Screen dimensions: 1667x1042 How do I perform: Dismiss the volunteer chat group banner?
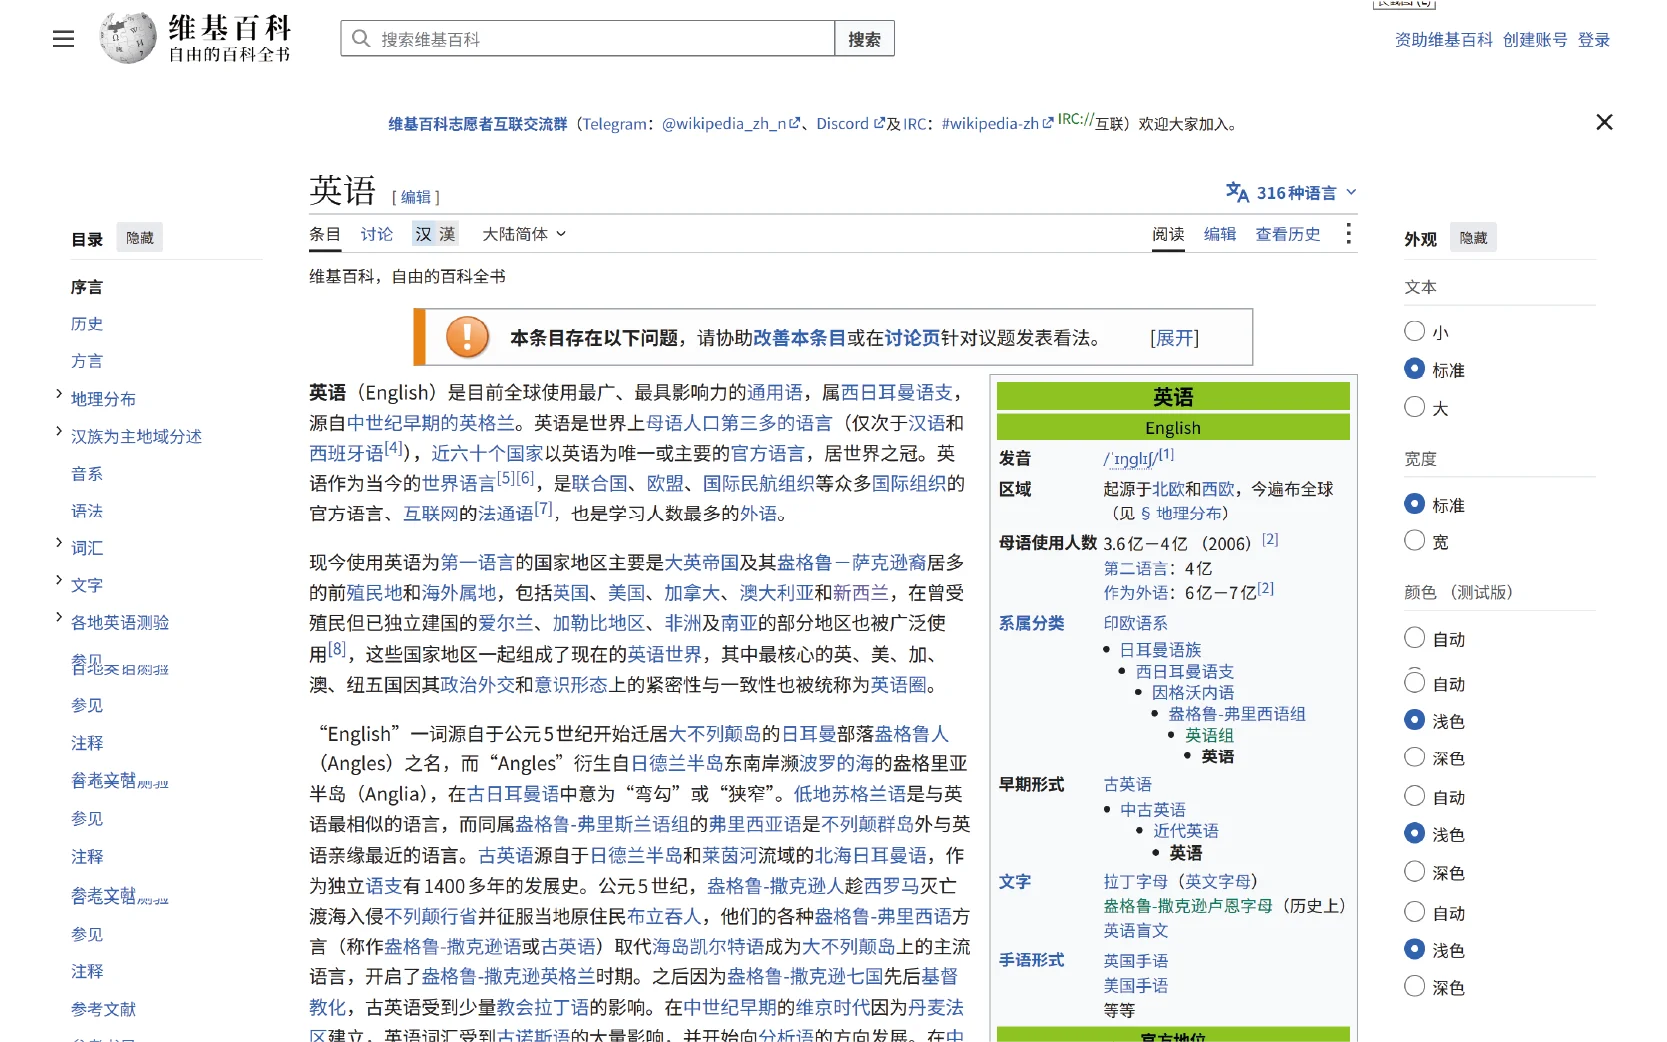[1604, 122]
